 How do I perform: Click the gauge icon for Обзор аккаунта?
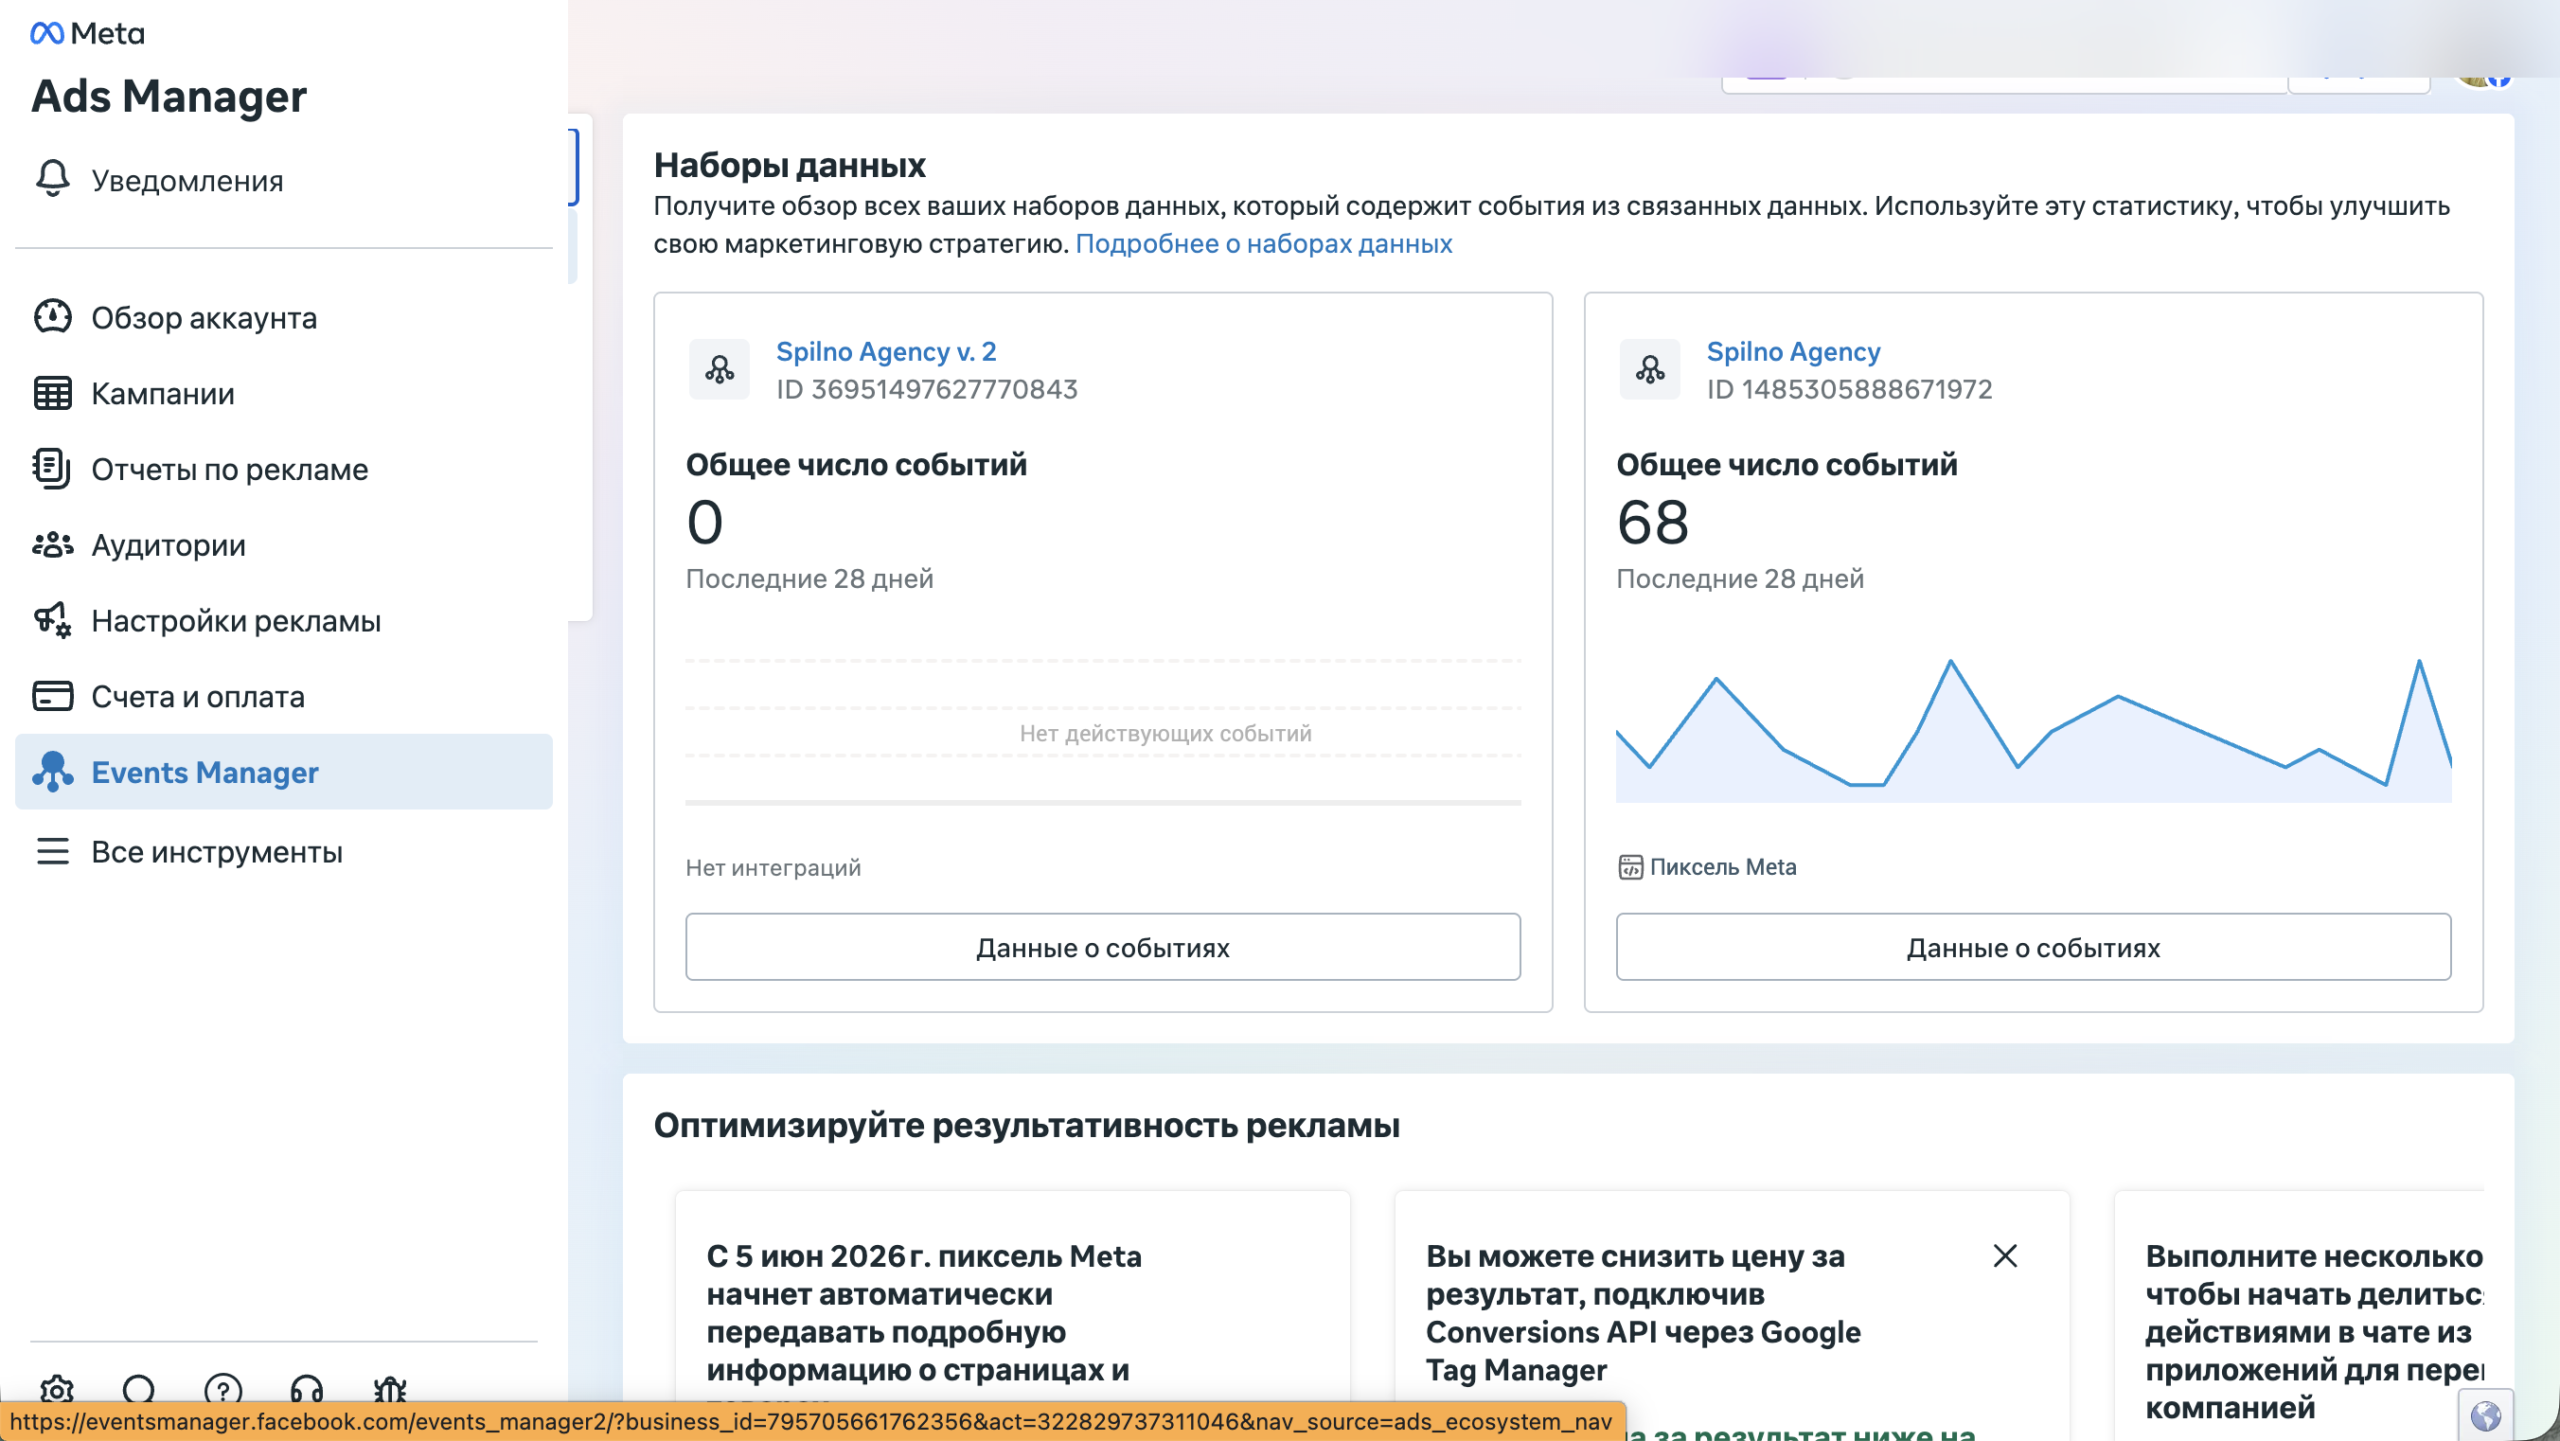pos(53,317)
